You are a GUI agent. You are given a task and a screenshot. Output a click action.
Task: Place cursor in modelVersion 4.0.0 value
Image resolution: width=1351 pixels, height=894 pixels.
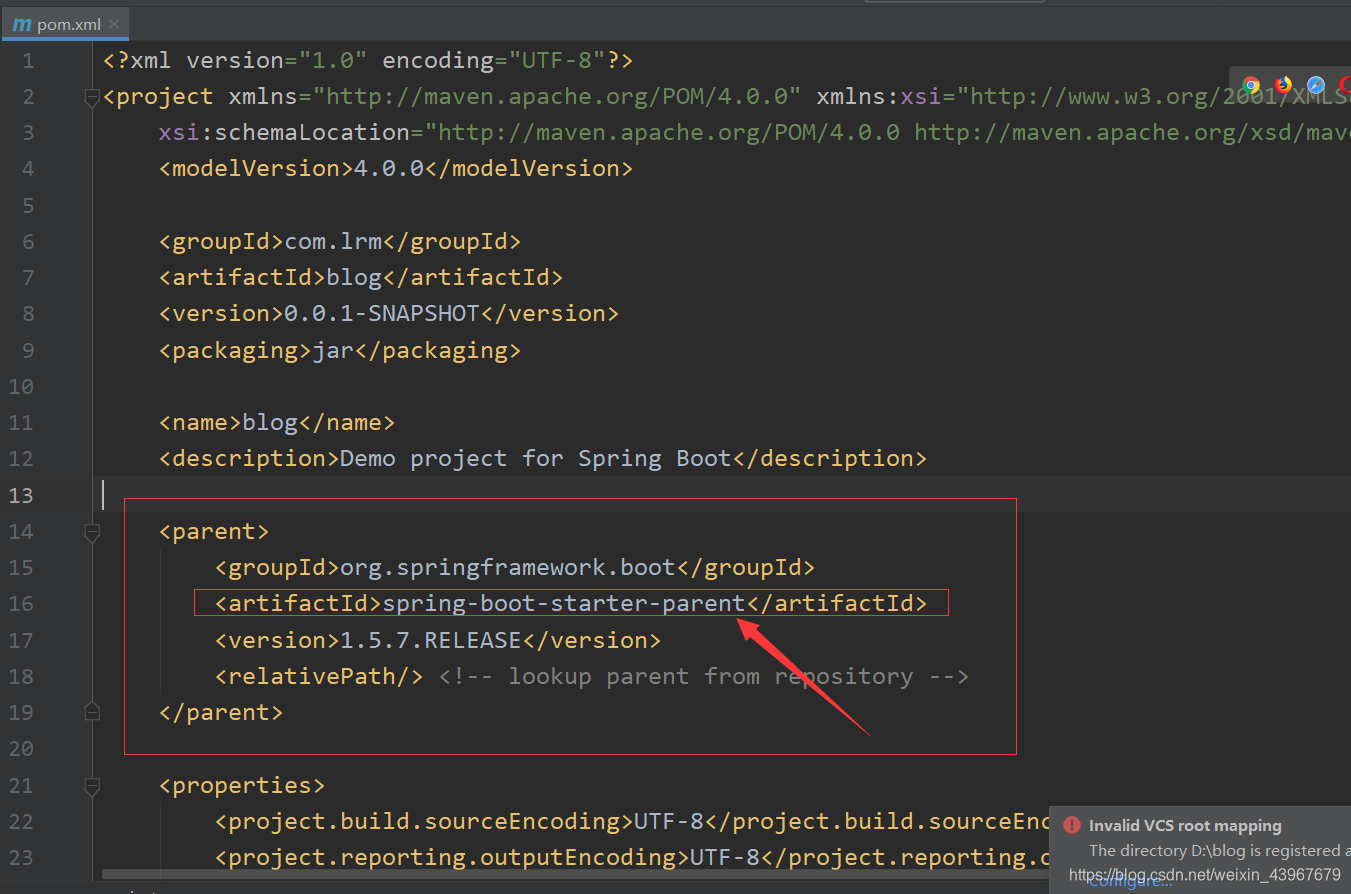[x=389, y=169]
